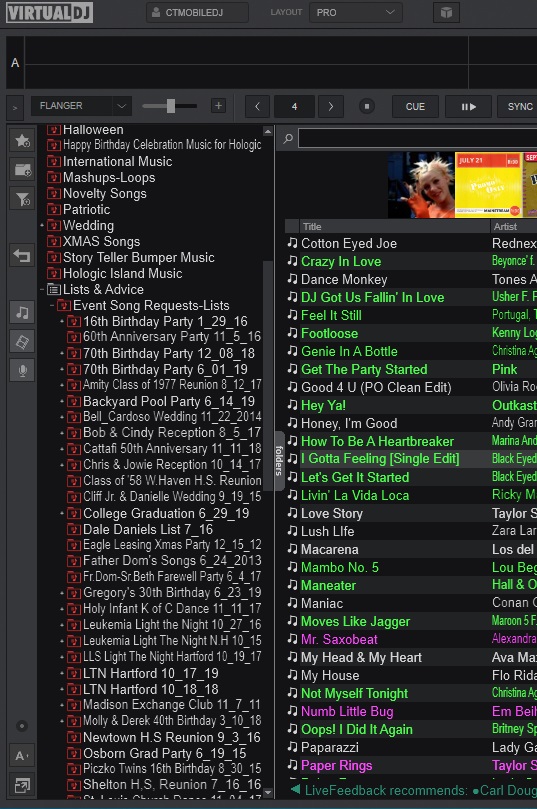The image size is (537, 809).
Task: Click the pop-out browser window icon
Action: click(22, 786)
